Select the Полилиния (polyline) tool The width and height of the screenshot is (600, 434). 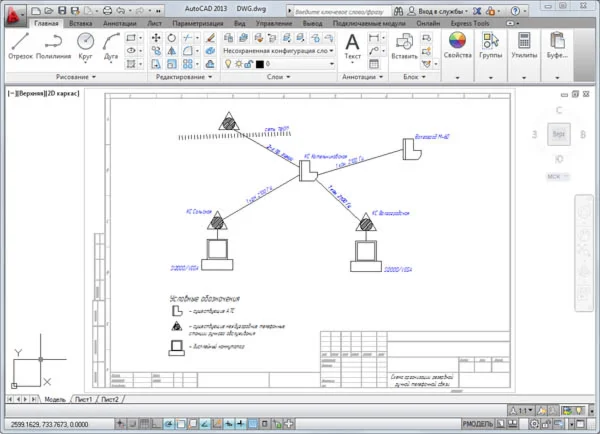click(54, 46)
